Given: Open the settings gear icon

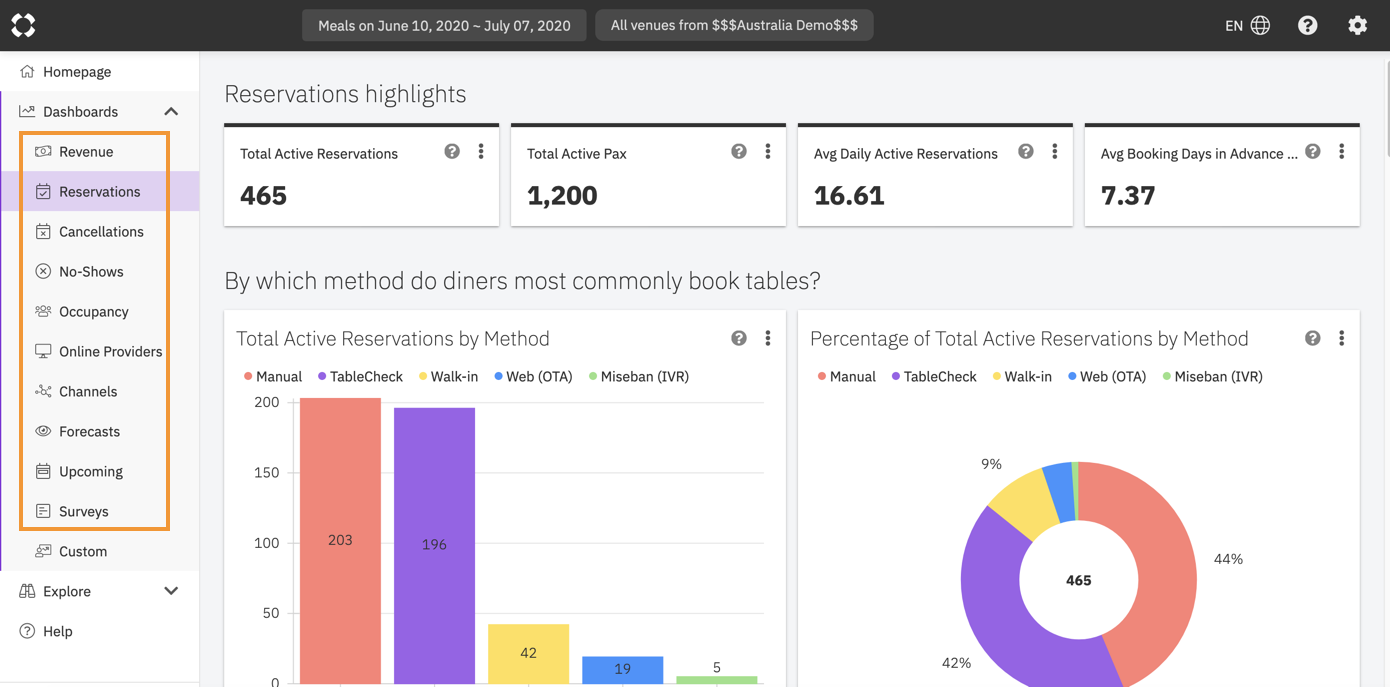Looking at the screenshot, I should 1357,25.
